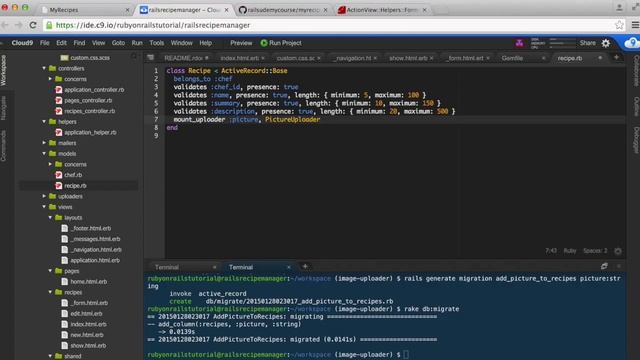Toggle the Collaborate right panel
The height and width of the screenshot is (360, 640).
click(636, 71)
